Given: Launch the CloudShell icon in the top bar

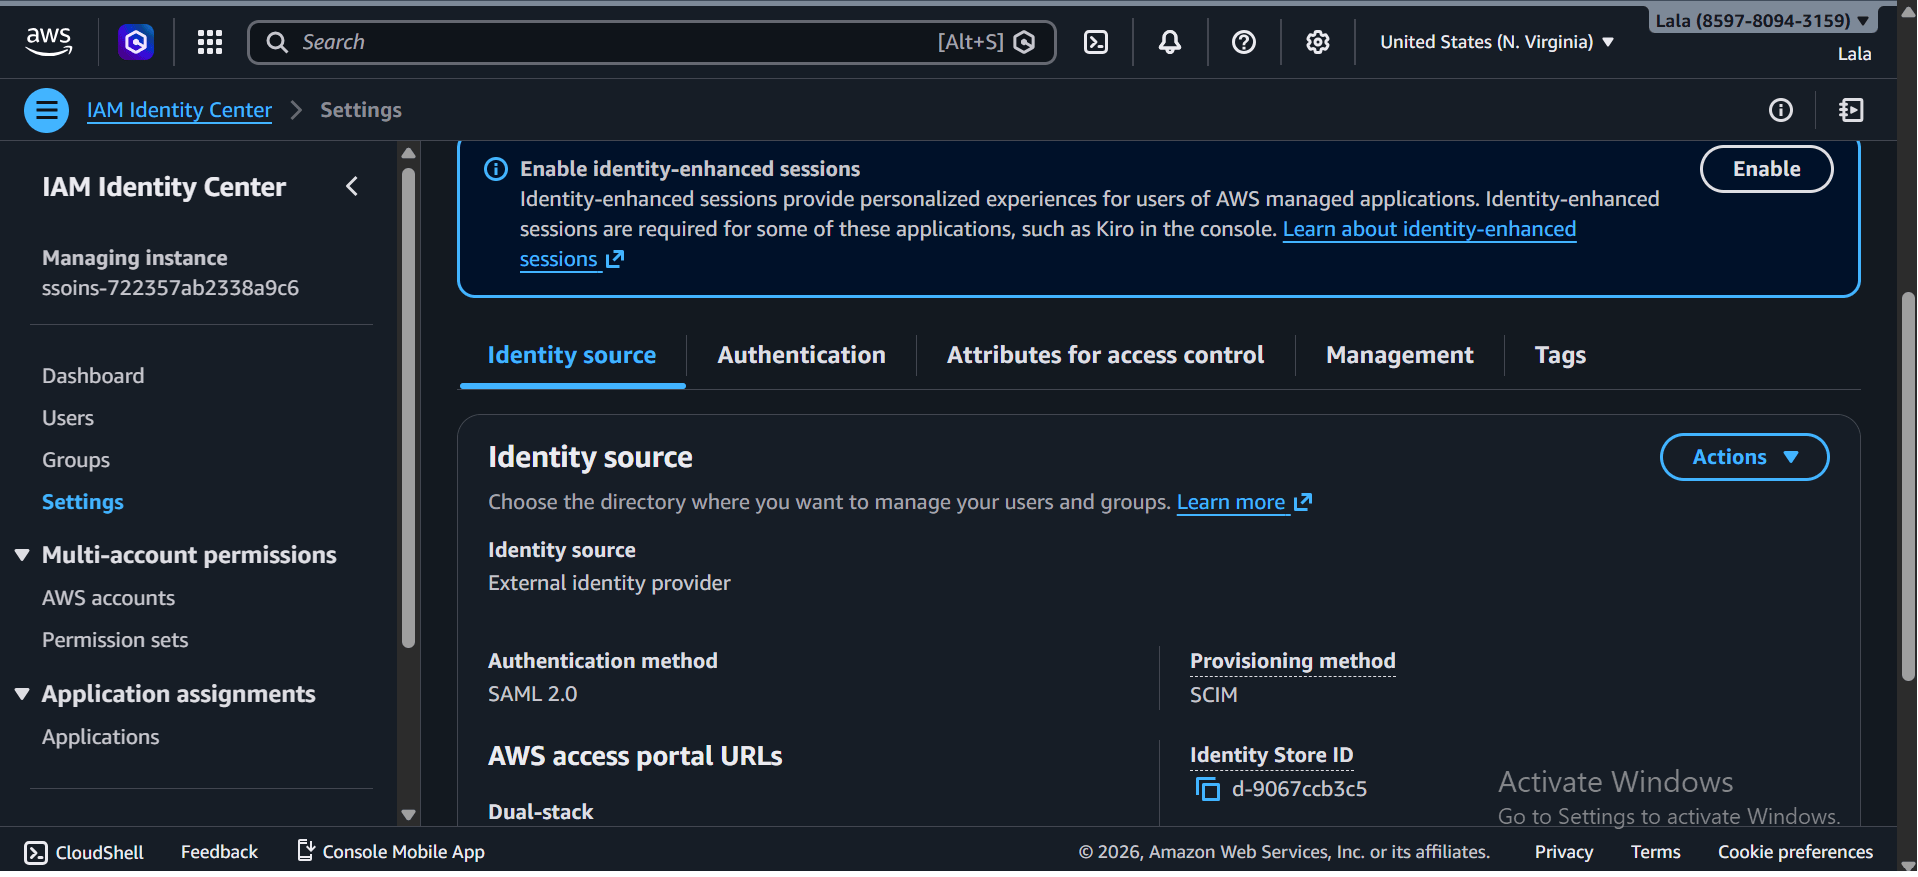Looking at the screenshot, I should [x=1096, y=42].
